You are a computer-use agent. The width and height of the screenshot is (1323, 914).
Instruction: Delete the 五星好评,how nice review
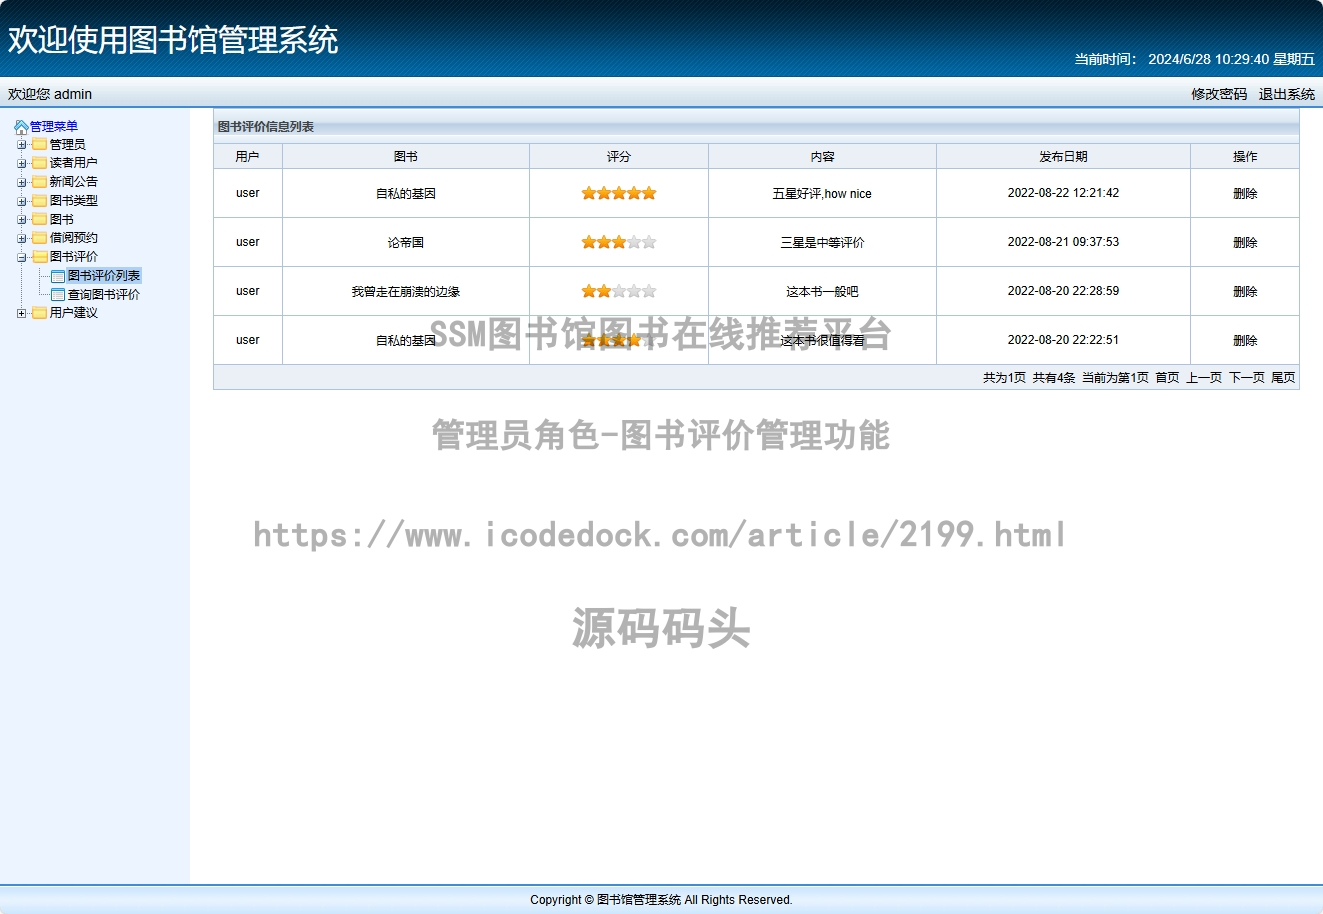(x=1245, y=194)
